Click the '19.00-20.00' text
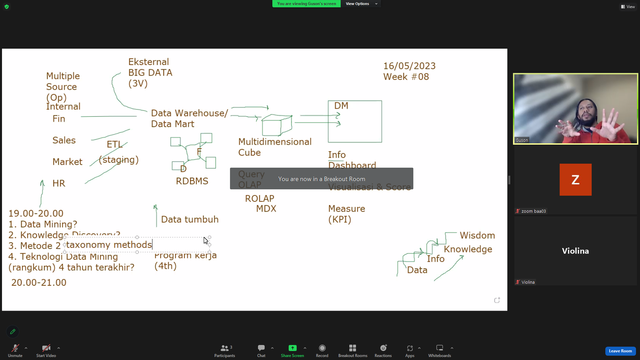Screen dimensions: 640x360 [36, 213]
